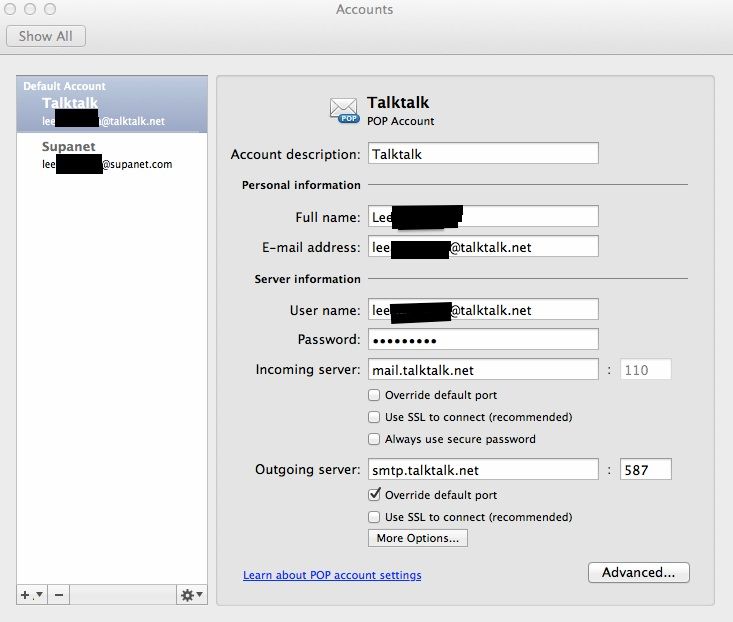Click the Incoming server text field
The image size is (733, 622).
point(483,370)
